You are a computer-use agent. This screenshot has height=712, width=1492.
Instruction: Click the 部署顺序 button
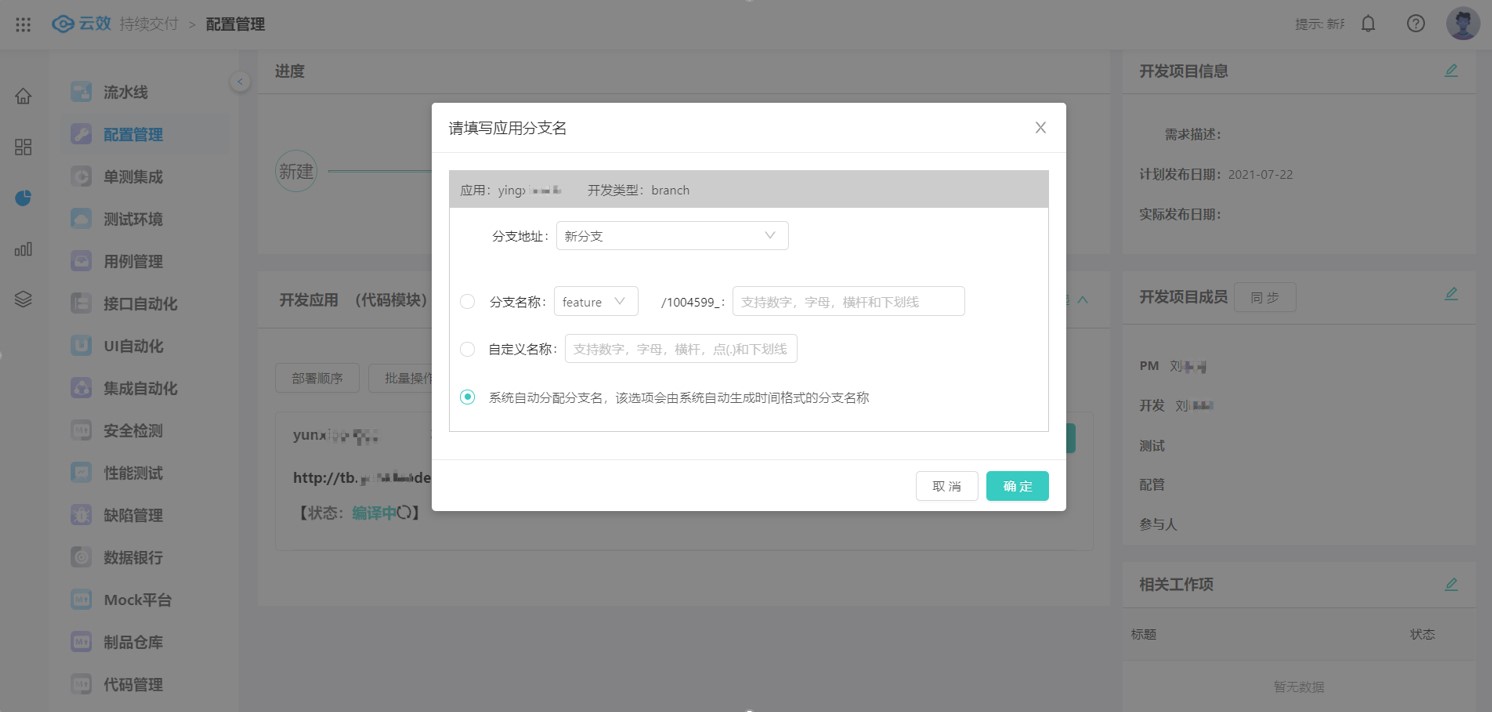pyautogui.click(x=317, y=378)
